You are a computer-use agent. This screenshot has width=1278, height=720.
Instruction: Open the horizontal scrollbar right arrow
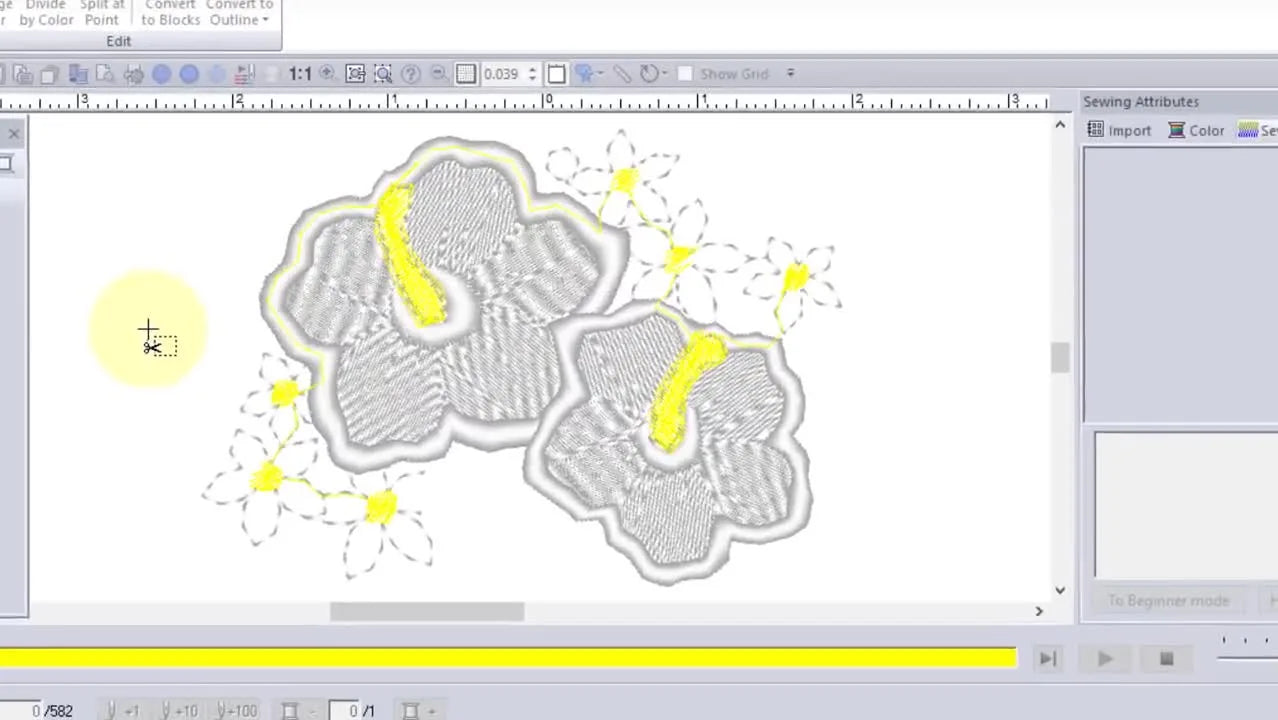click(x=1039, y=611)
